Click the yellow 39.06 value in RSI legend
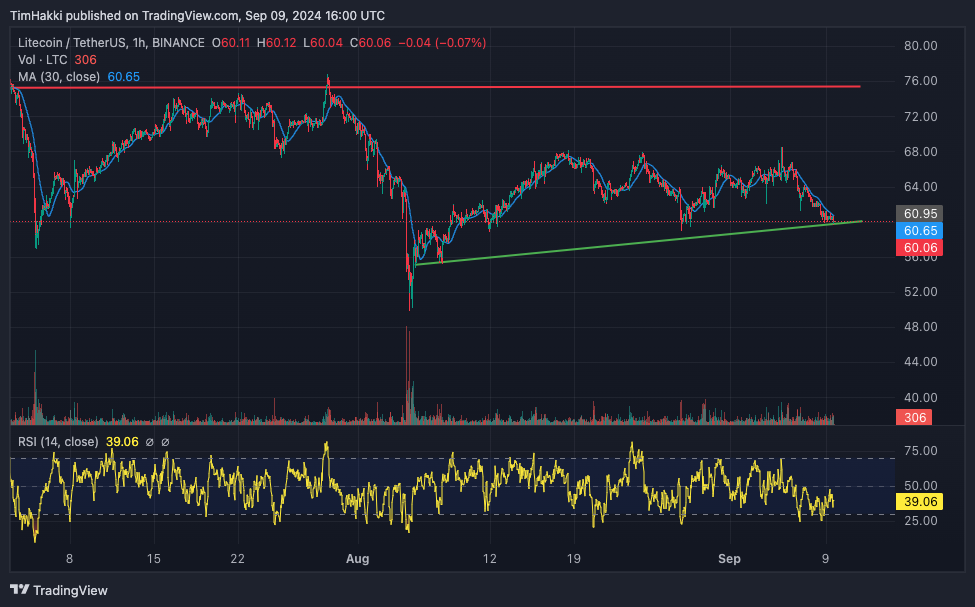 [122, 442]
